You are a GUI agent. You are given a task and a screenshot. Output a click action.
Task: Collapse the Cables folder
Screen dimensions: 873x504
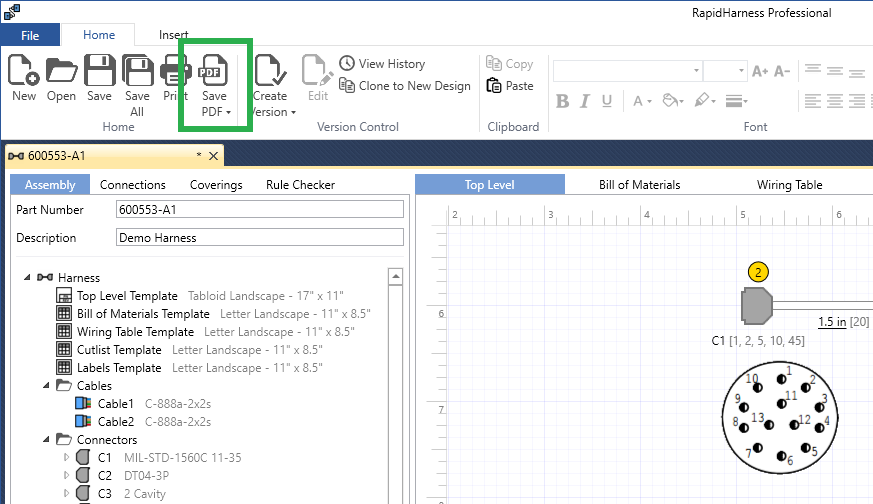tap(46, 385)
